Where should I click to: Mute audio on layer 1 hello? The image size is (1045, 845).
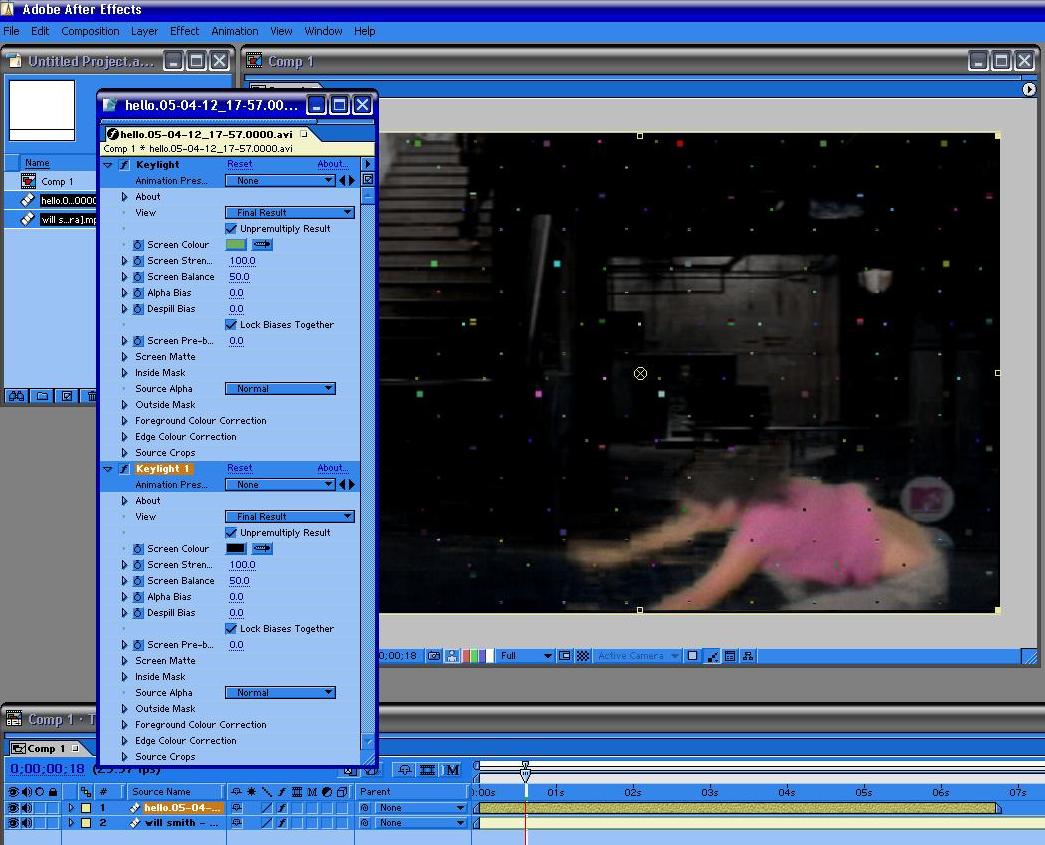coord(27,808)
